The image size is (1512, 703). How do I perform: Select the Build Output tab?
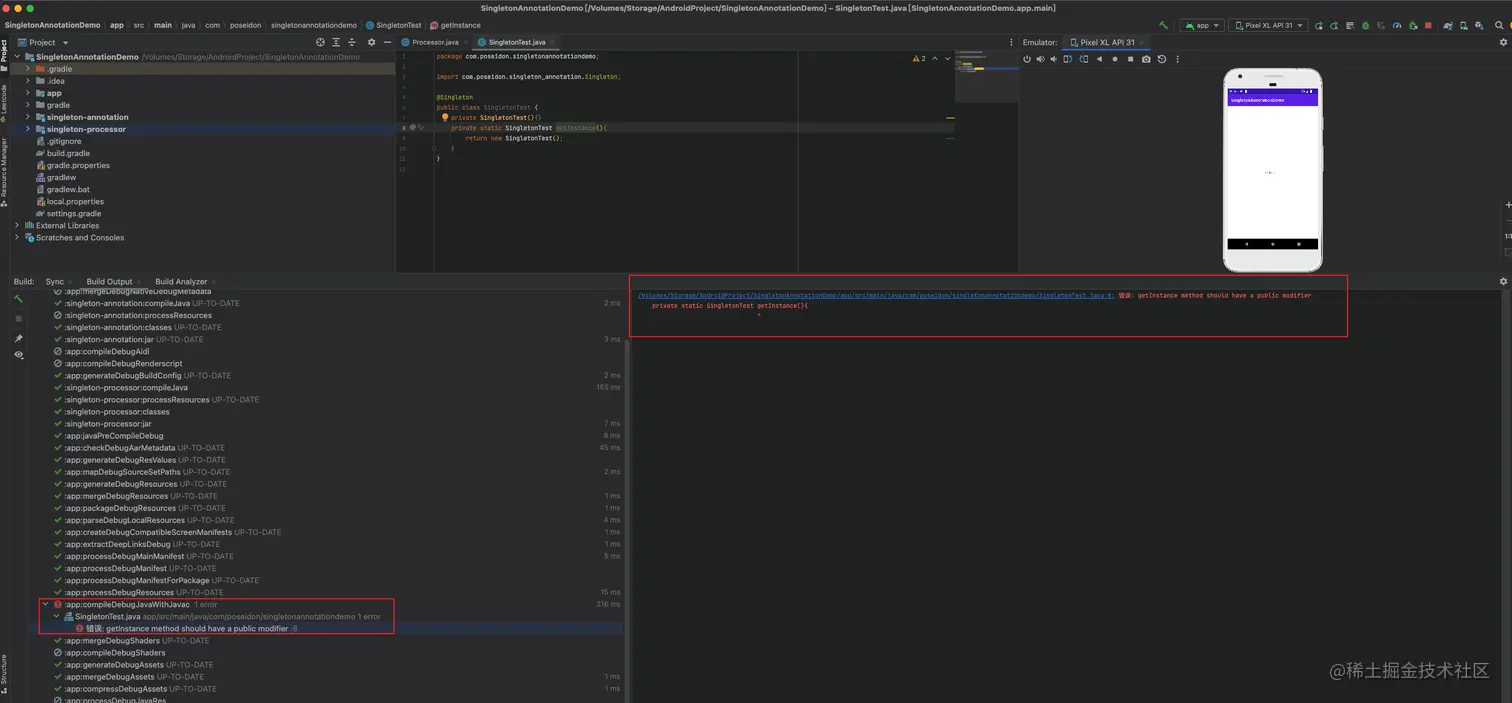[x=109, y=282]
